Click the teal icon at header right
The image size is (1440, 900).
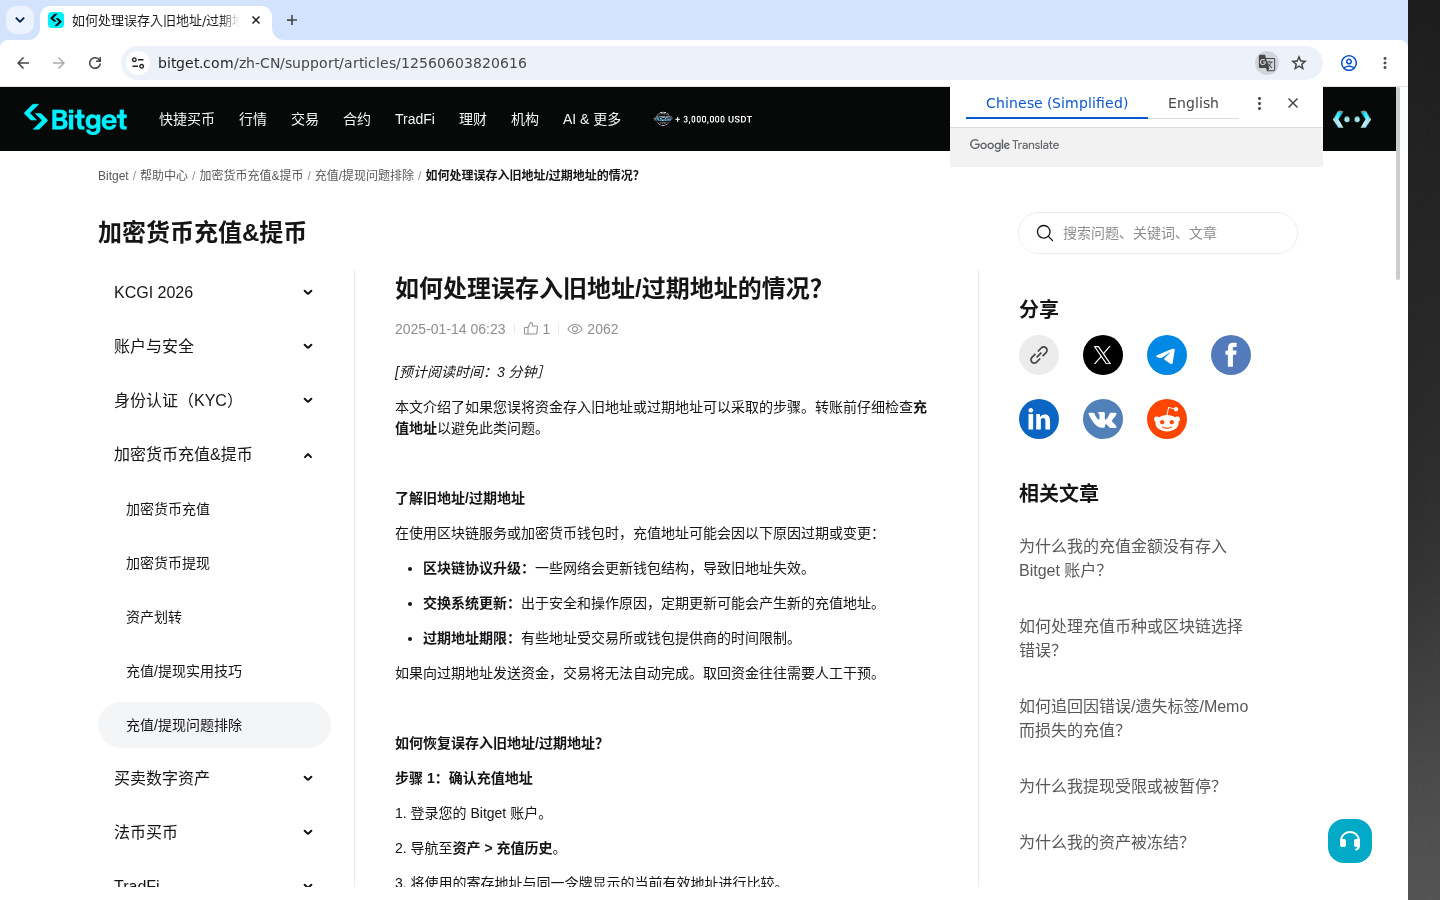point(1352,119)
